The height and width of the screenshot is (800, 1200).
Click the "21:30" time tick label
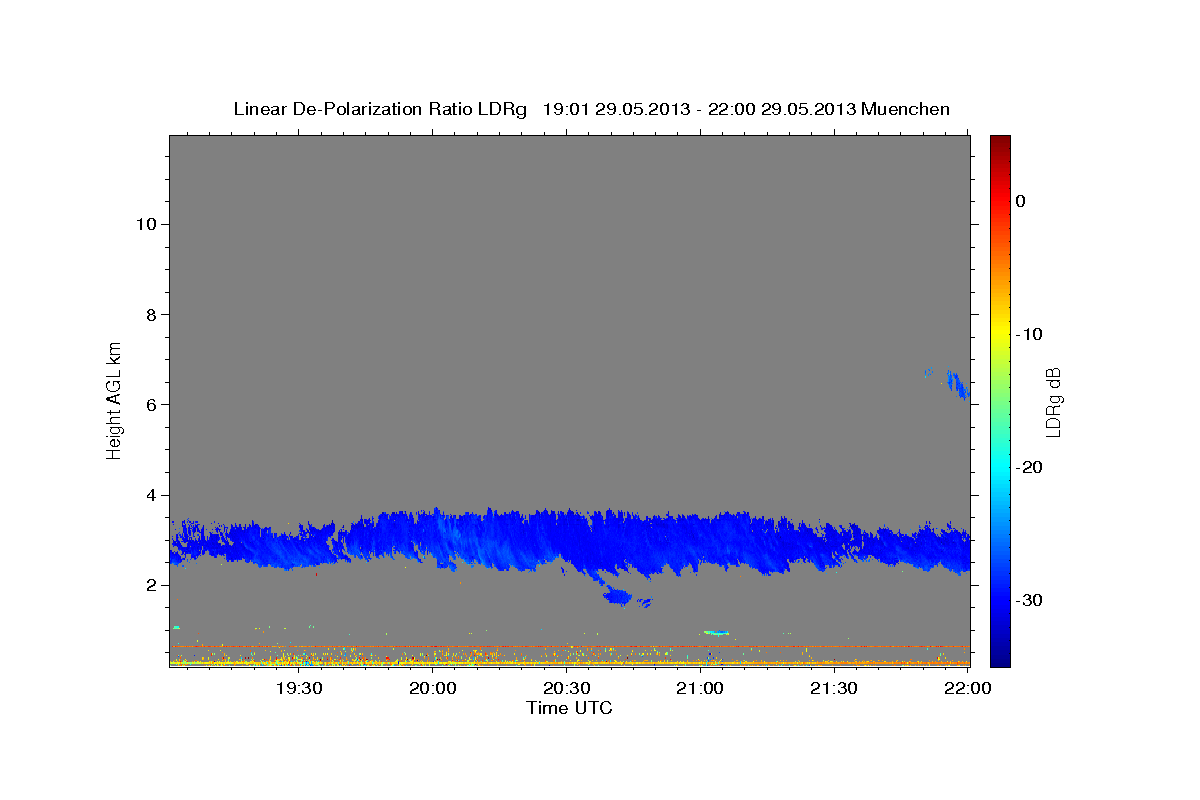(x=834, y=688)
